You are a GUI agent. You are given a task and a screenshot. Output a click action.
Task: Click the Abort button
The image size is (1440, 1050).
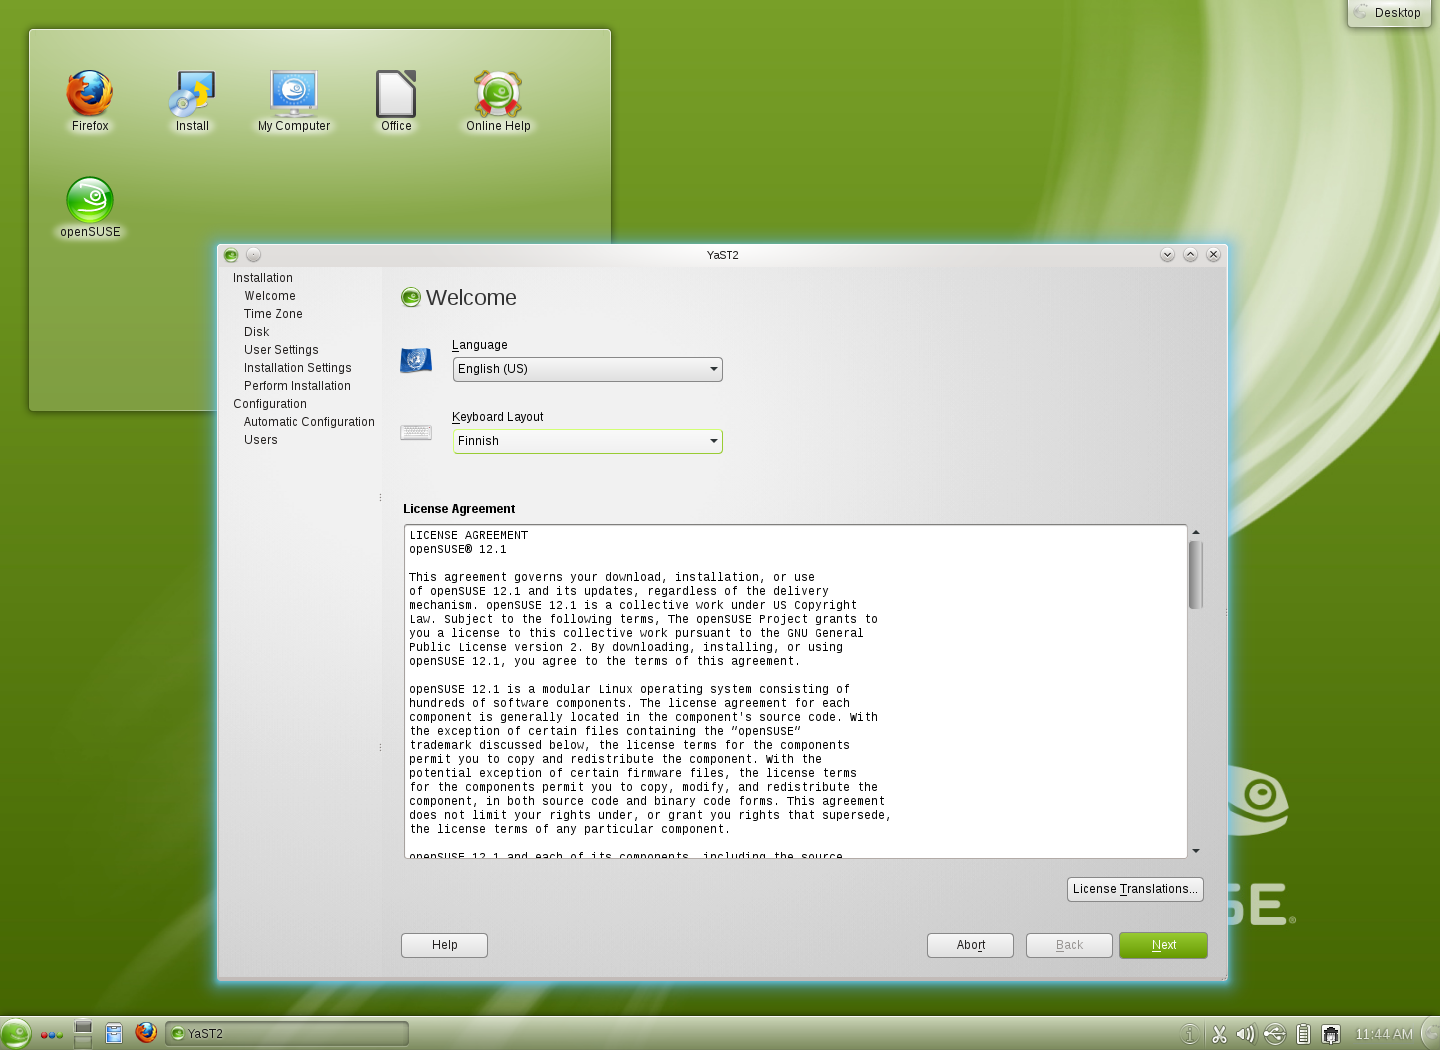click(x=971, y=945)
